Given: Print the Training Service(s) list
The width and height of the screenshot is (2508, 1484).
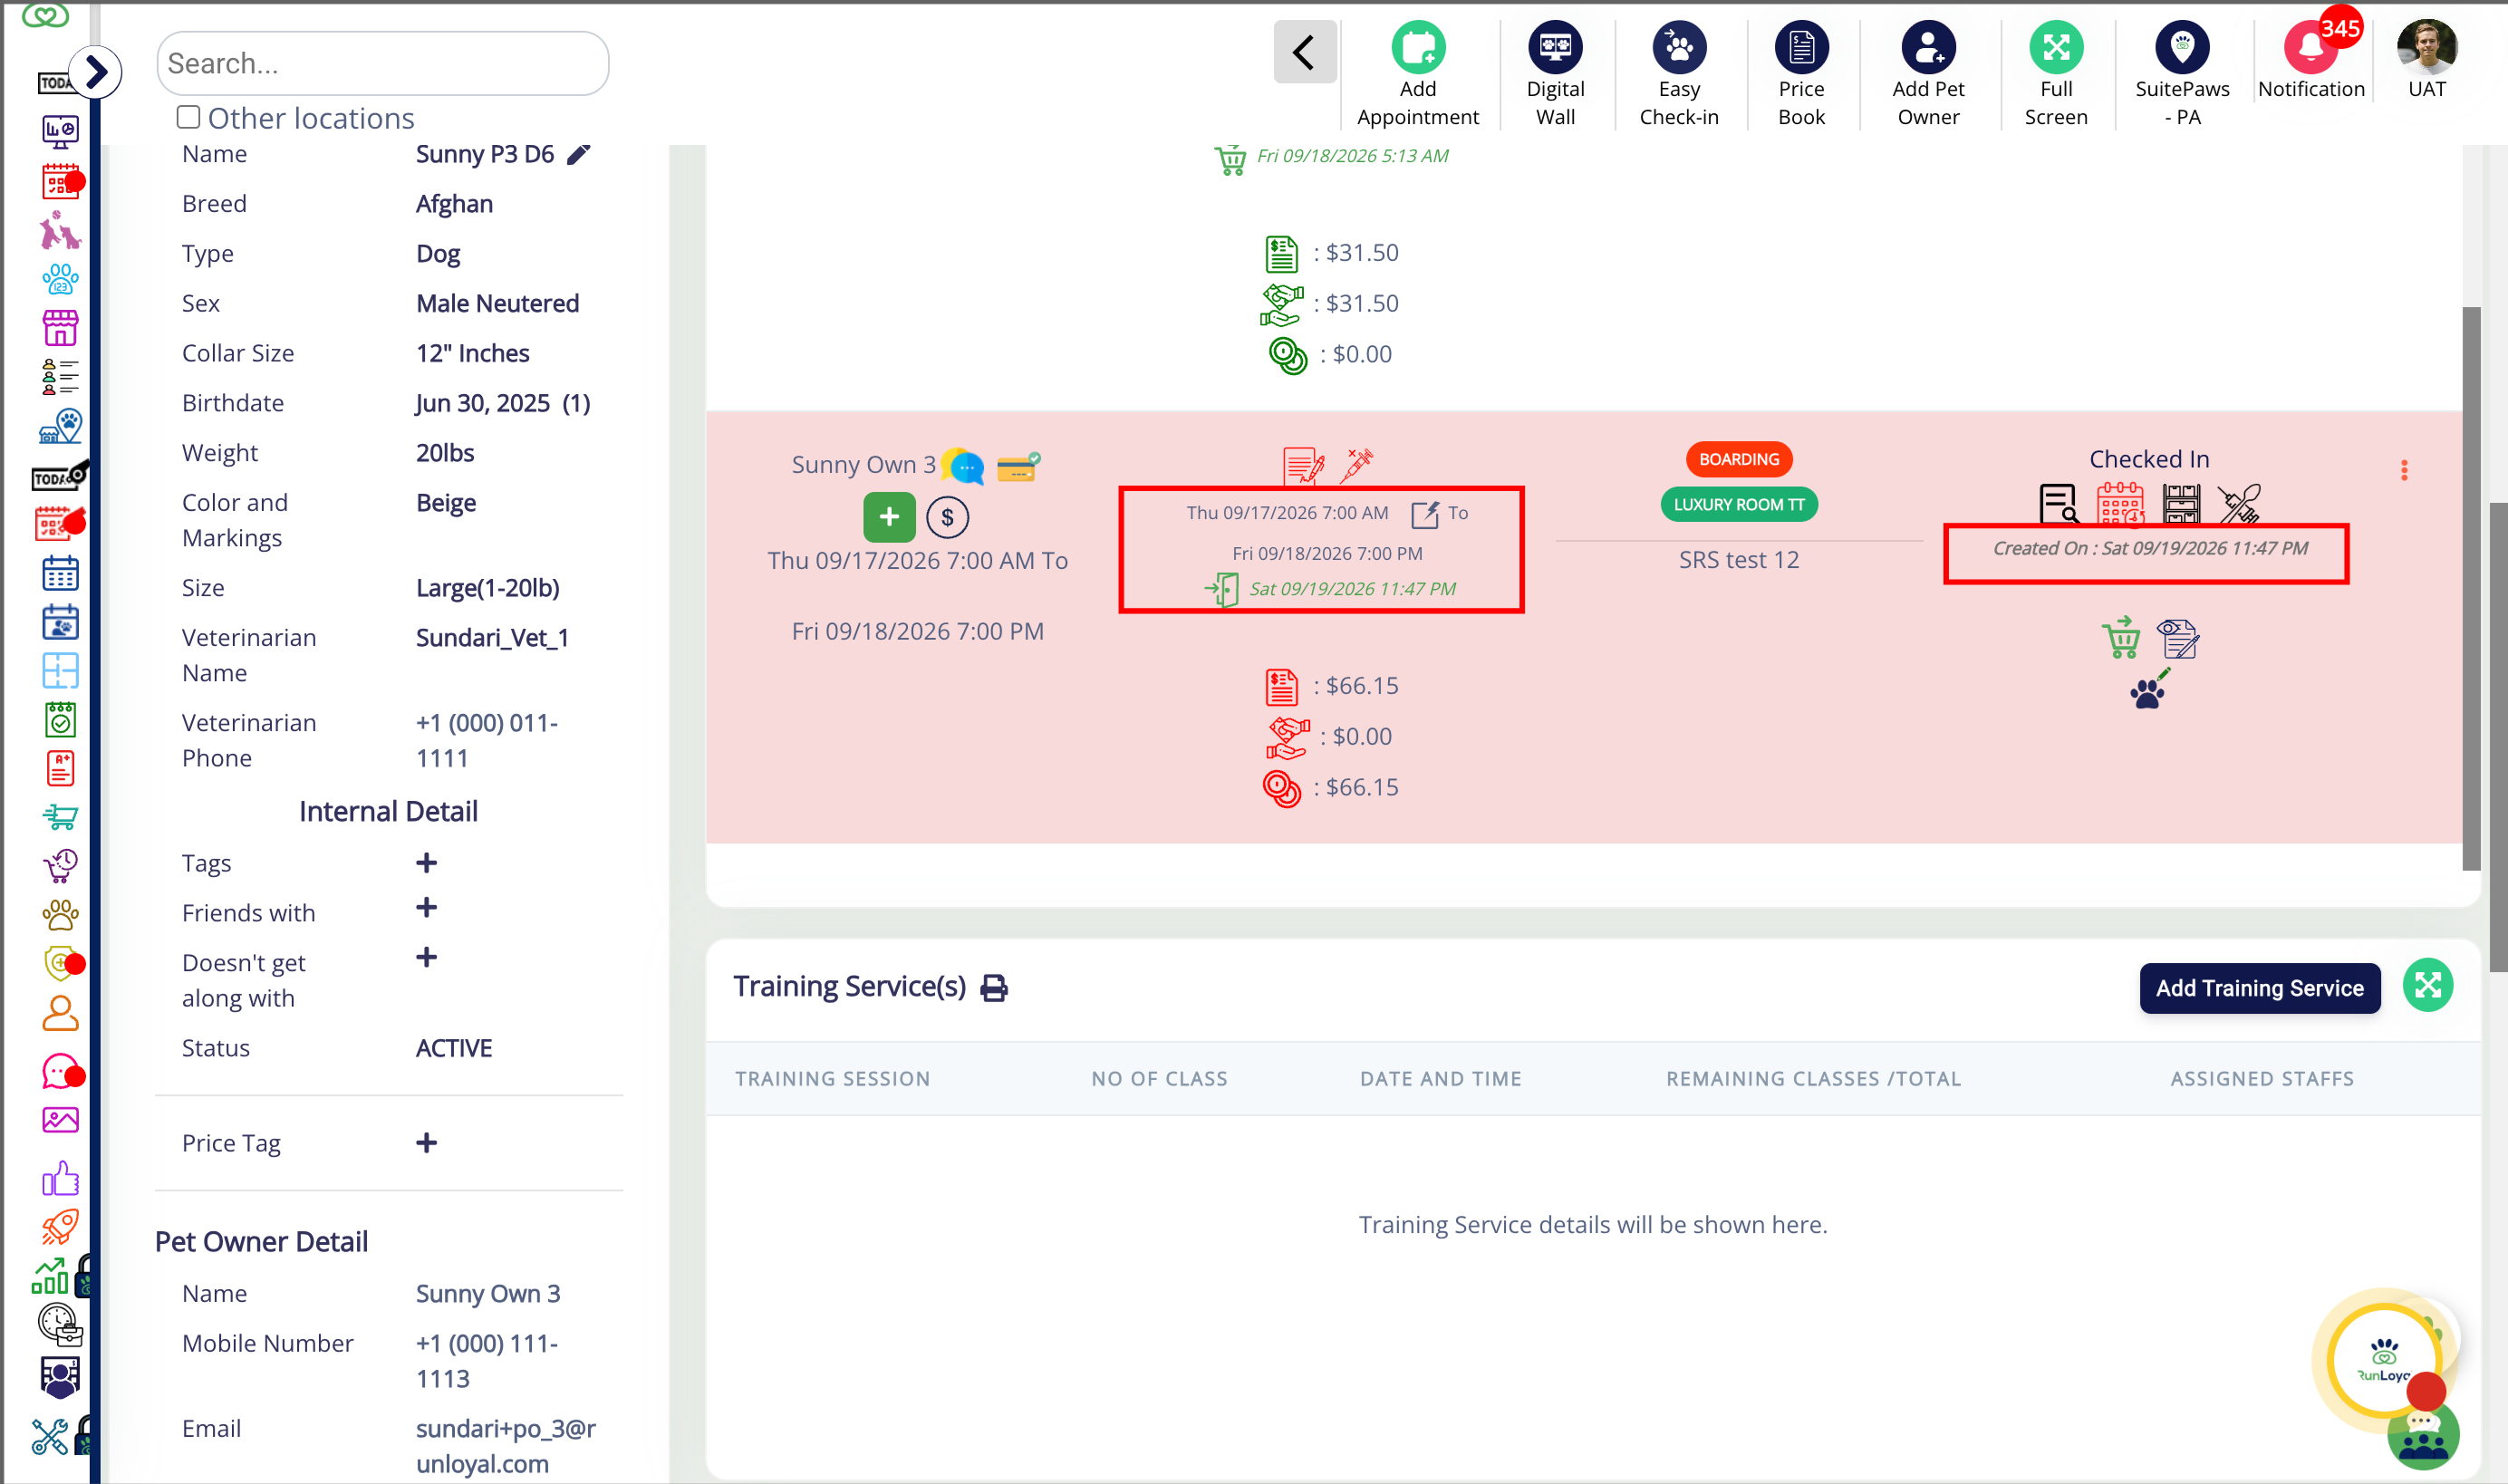Looking at the screenshot, I should click(994, 988).
